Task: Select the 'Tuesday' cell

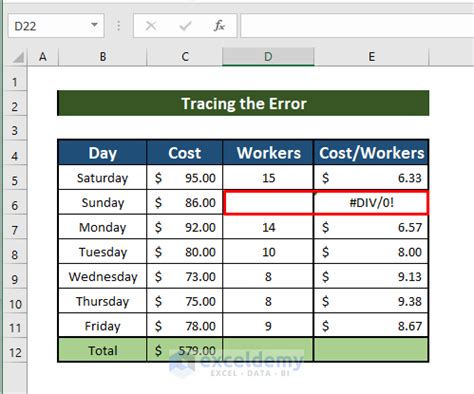Action: [x=102, y=252]
